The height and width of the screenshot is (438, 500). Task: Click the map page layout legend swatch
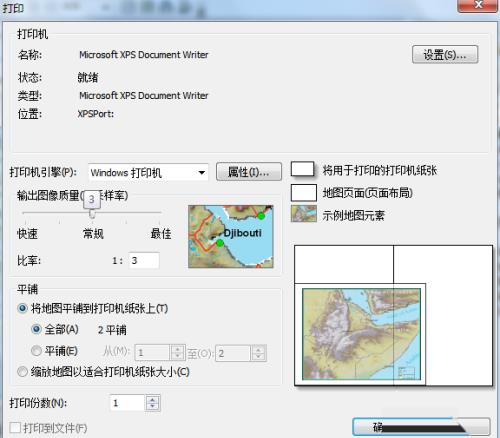[x=304, y=193]
